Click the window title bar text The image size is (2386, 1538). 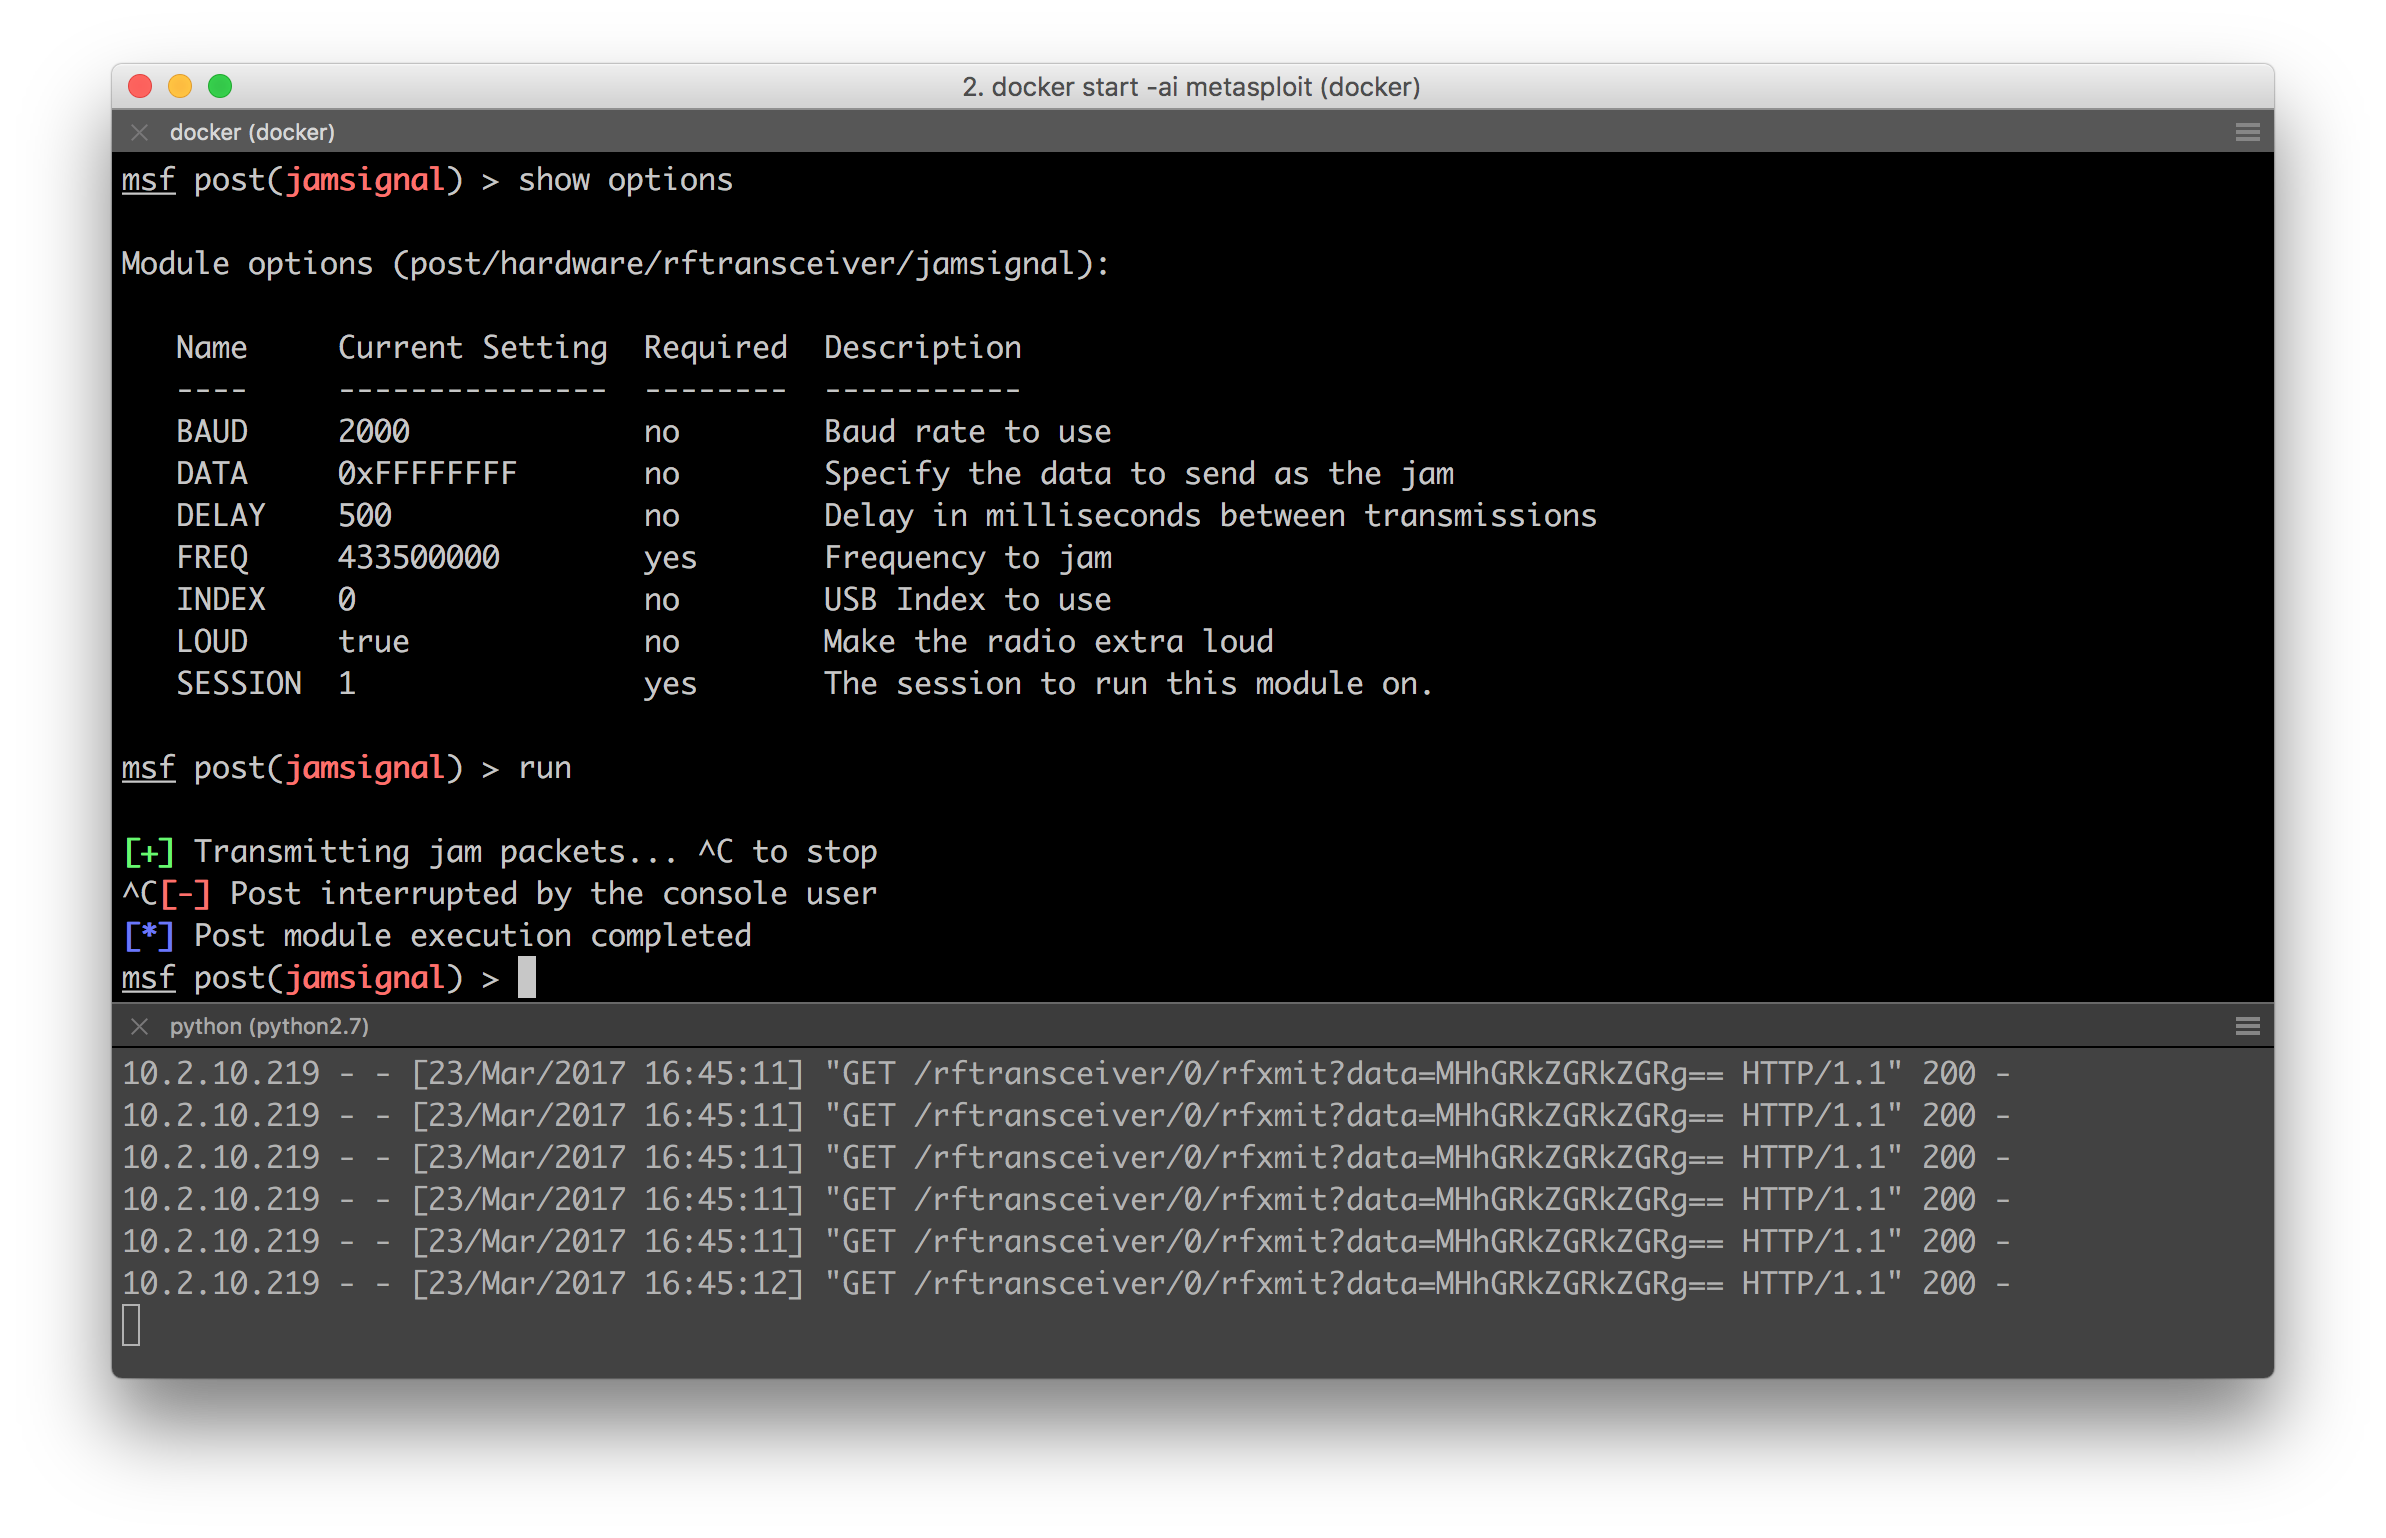(x=1191, y=87)
